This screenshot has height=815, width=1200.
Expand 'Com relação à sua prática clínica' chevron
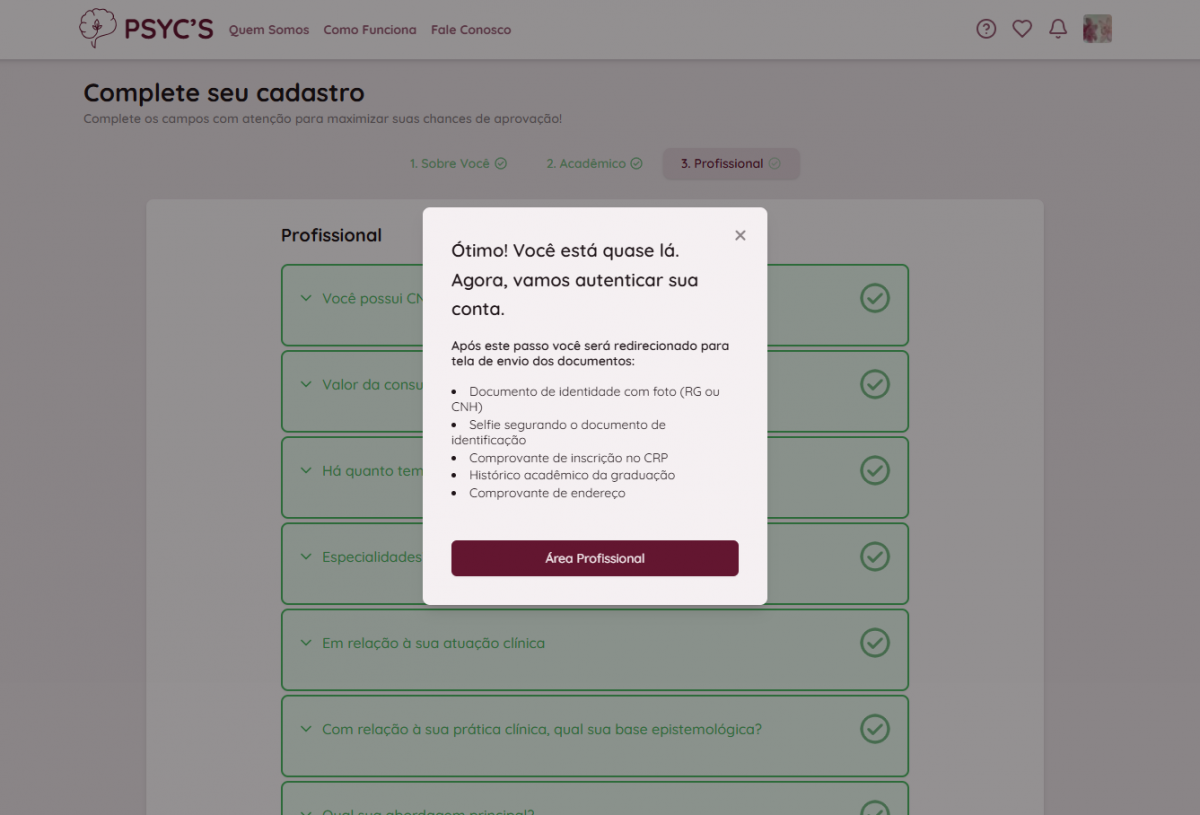[x=306, y=729]
